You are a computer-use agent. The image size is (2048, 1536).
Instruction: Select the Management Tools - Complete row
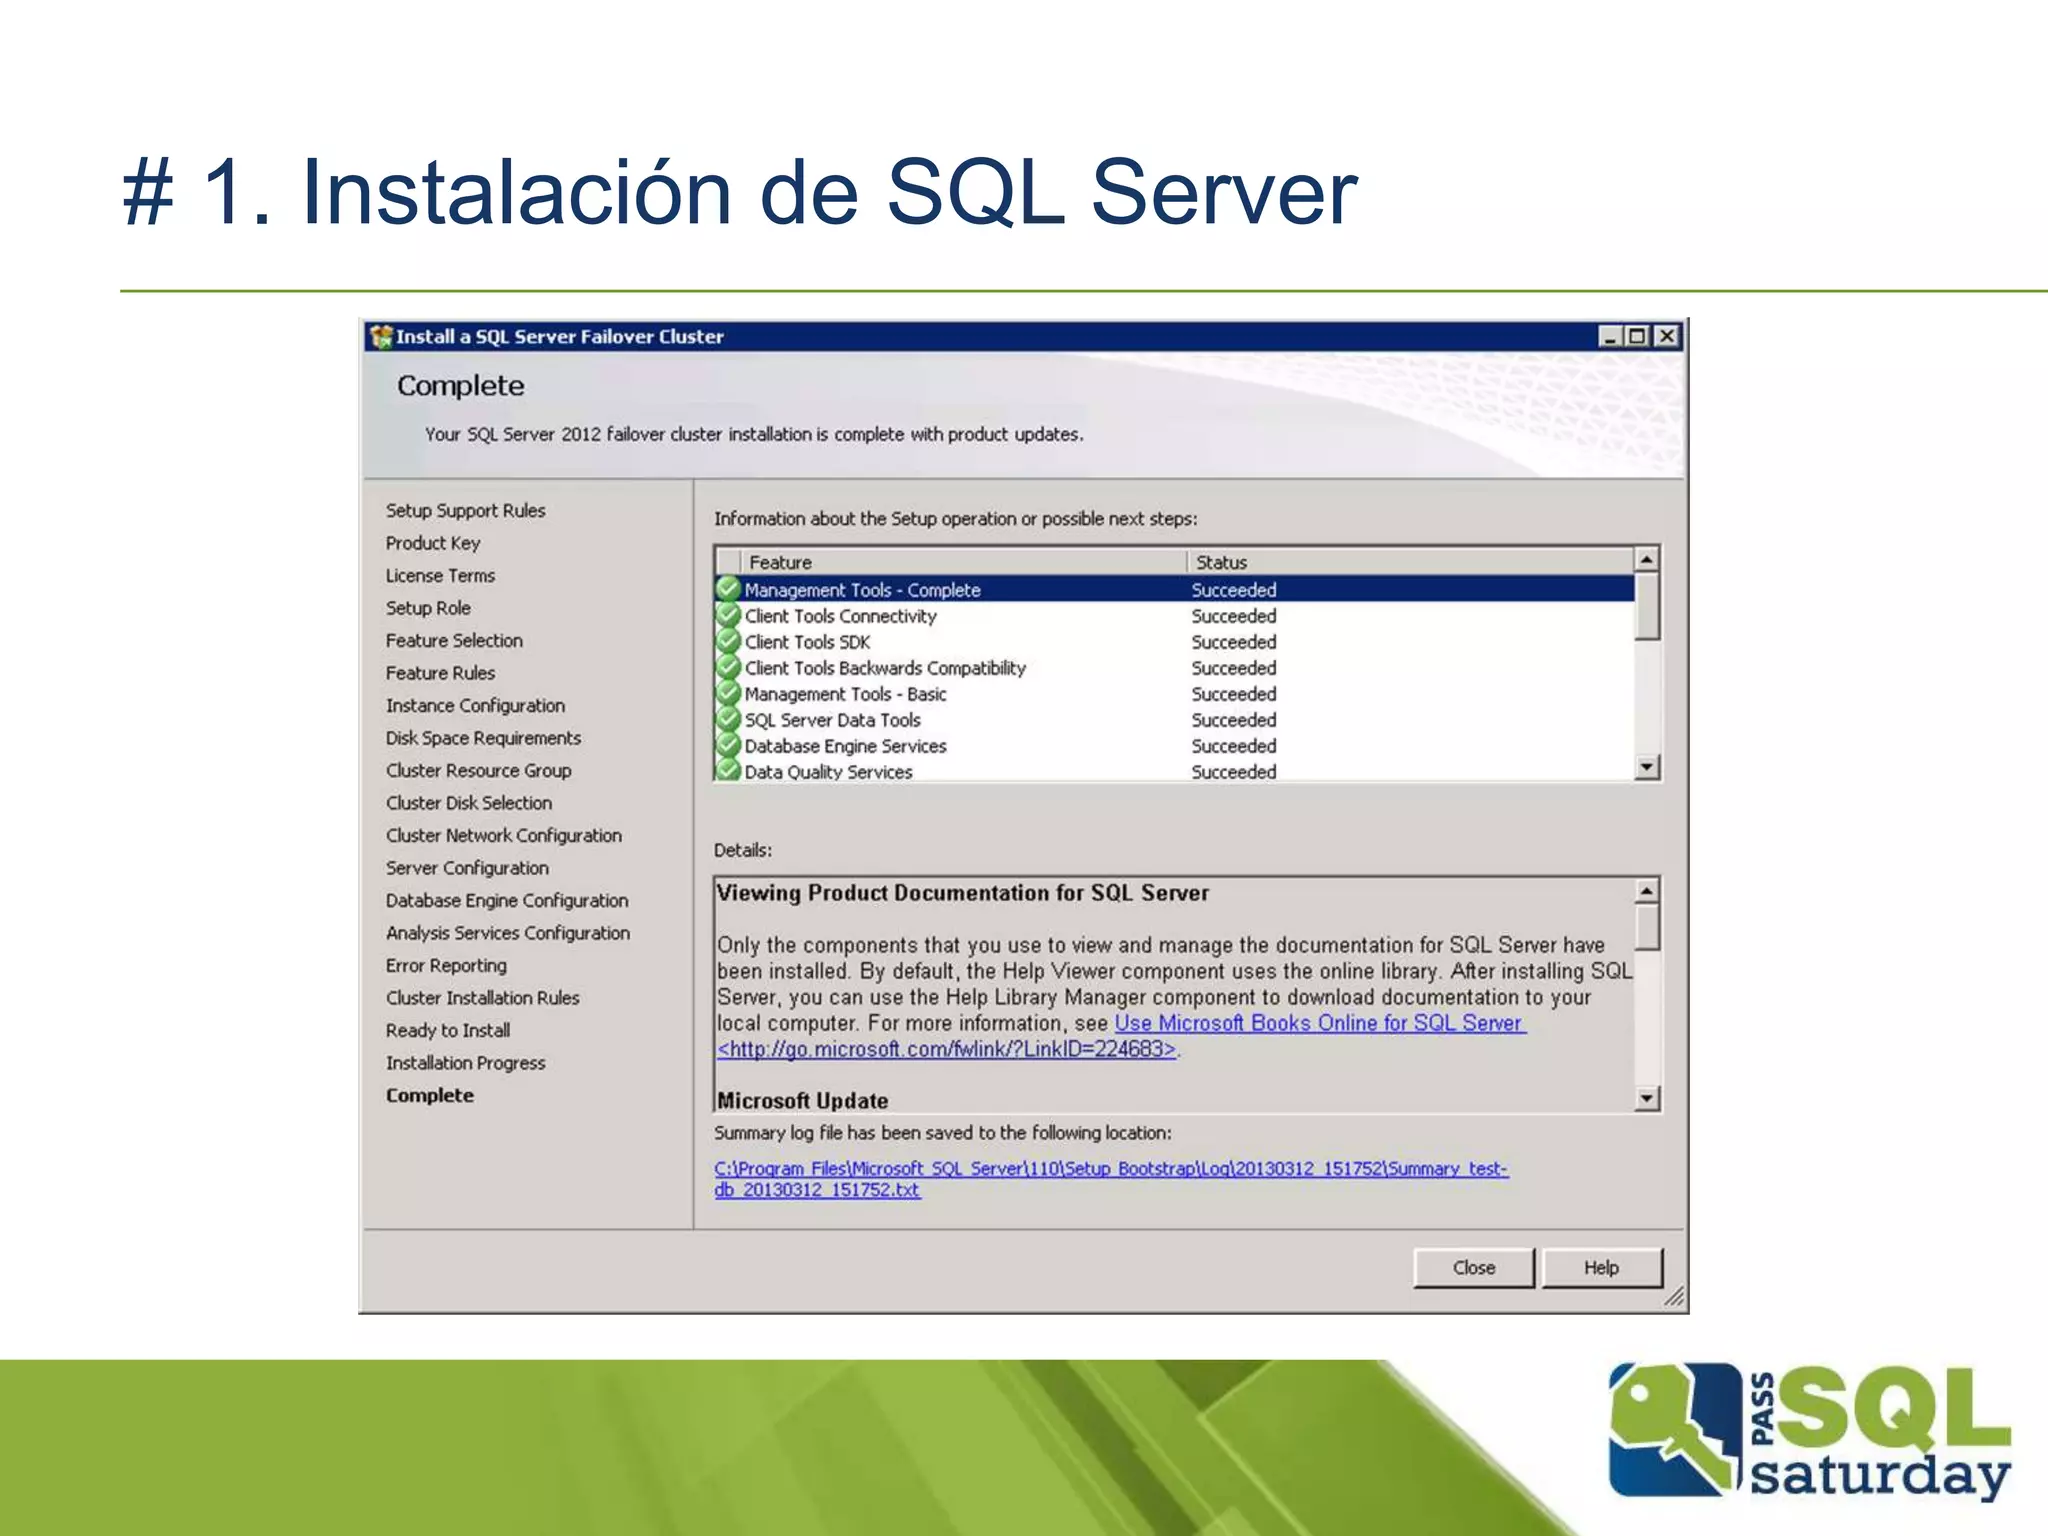coord(1175,589)
